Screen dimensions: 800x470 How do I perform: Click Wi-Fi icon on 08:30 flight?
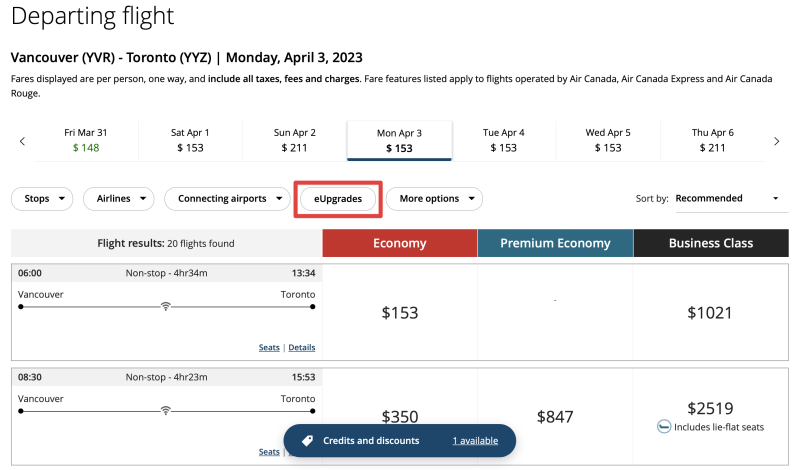click(x=165, y=410)
